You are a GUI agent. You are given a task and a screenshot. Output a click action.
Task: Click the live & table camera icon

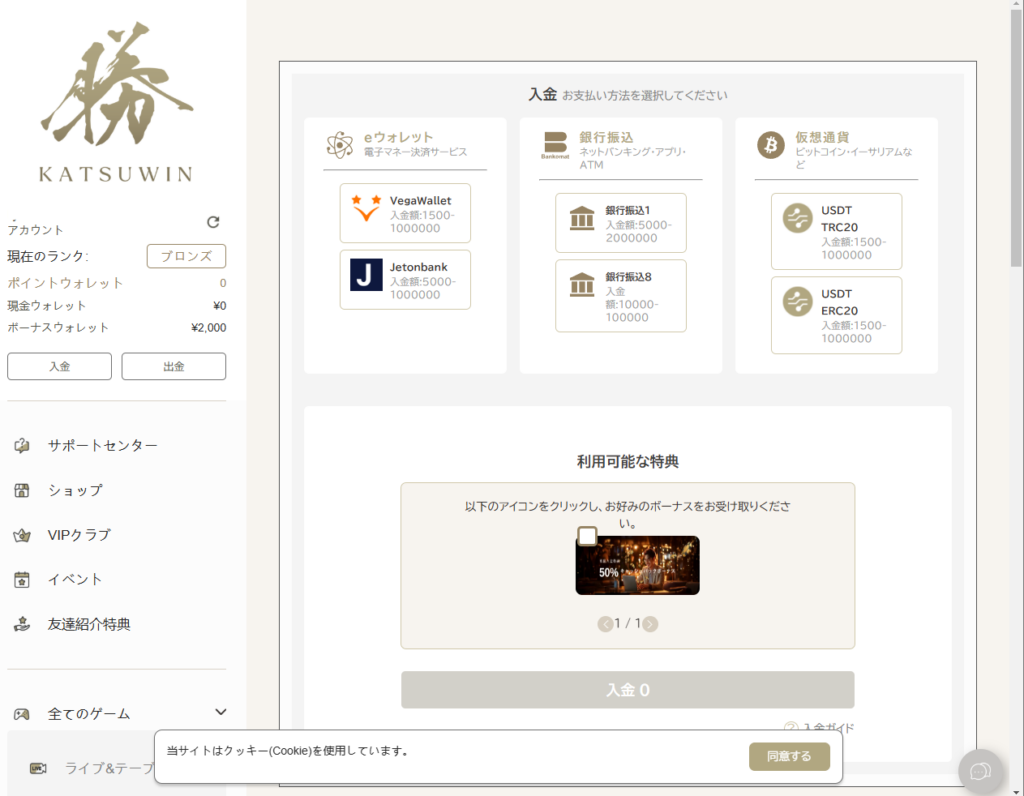pyautogui.click(x=39, y=769)
